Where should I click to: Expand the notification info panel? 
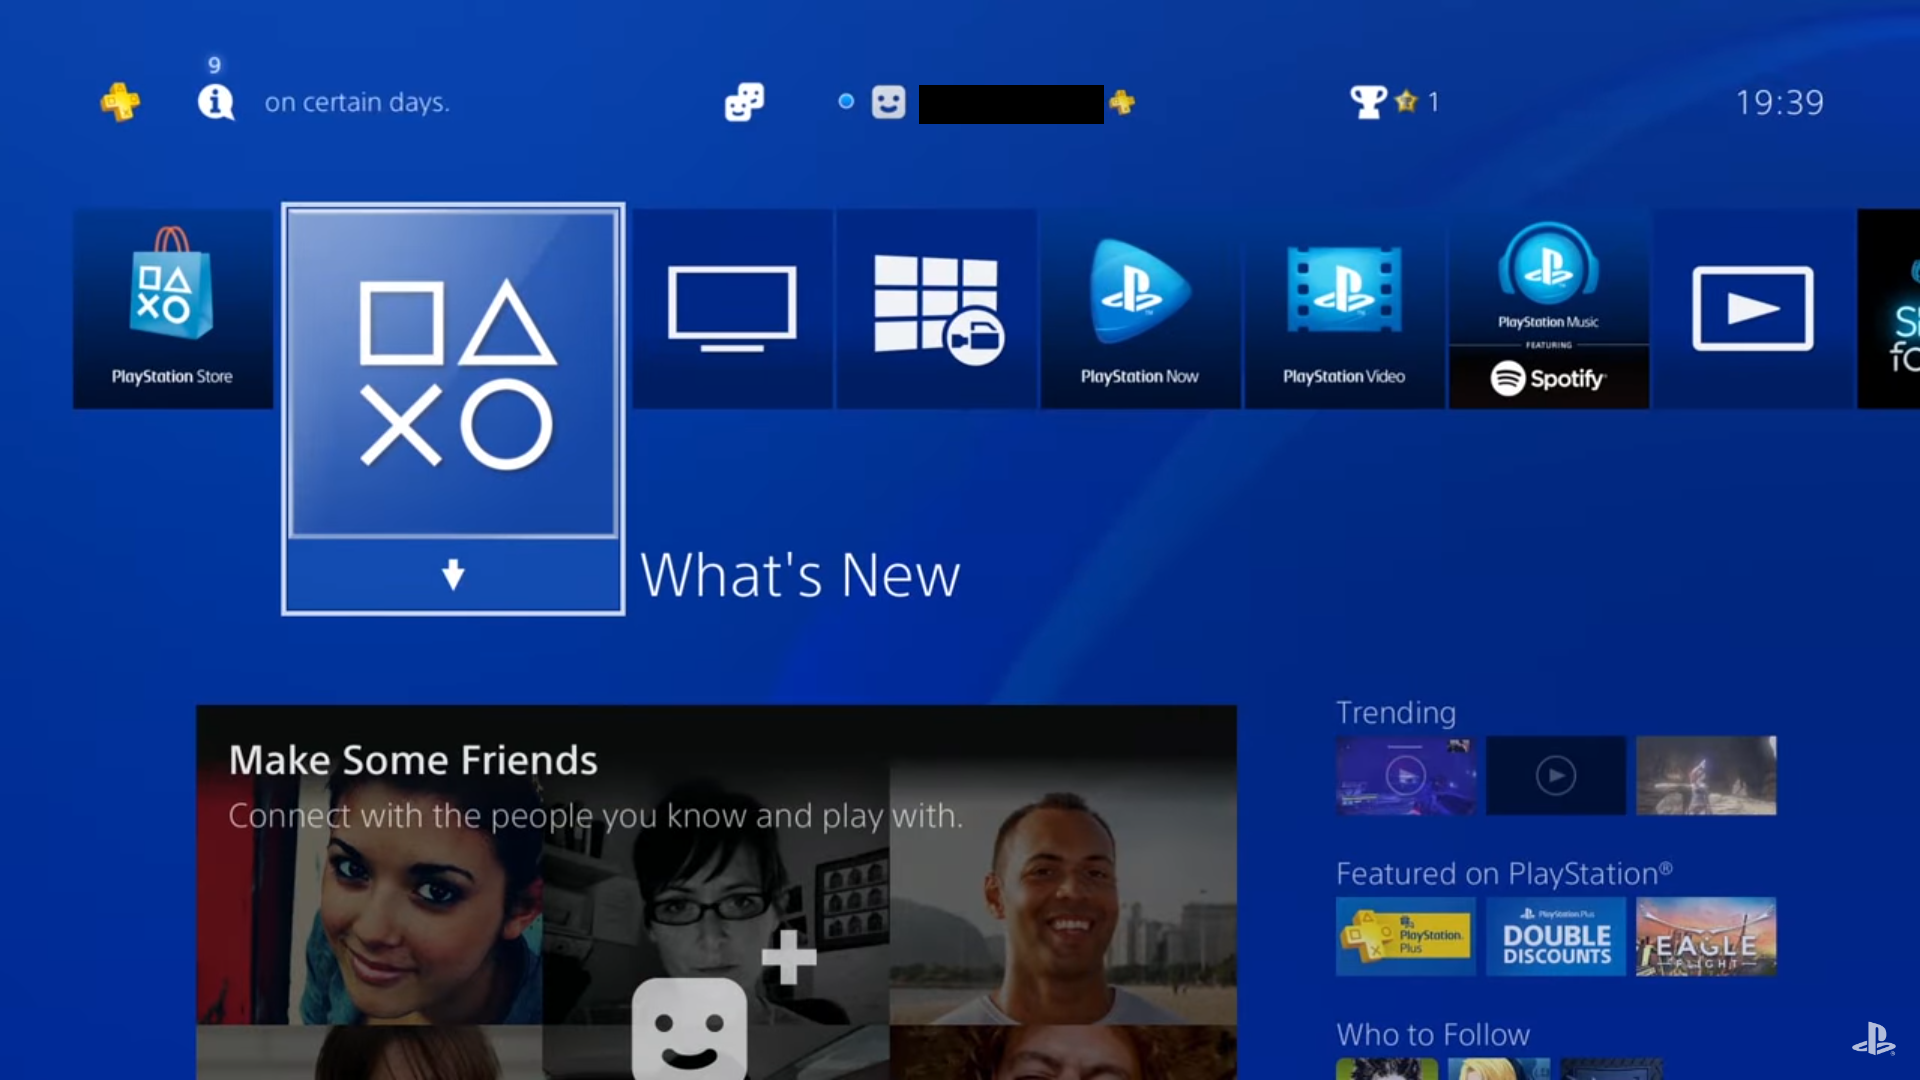215,103
